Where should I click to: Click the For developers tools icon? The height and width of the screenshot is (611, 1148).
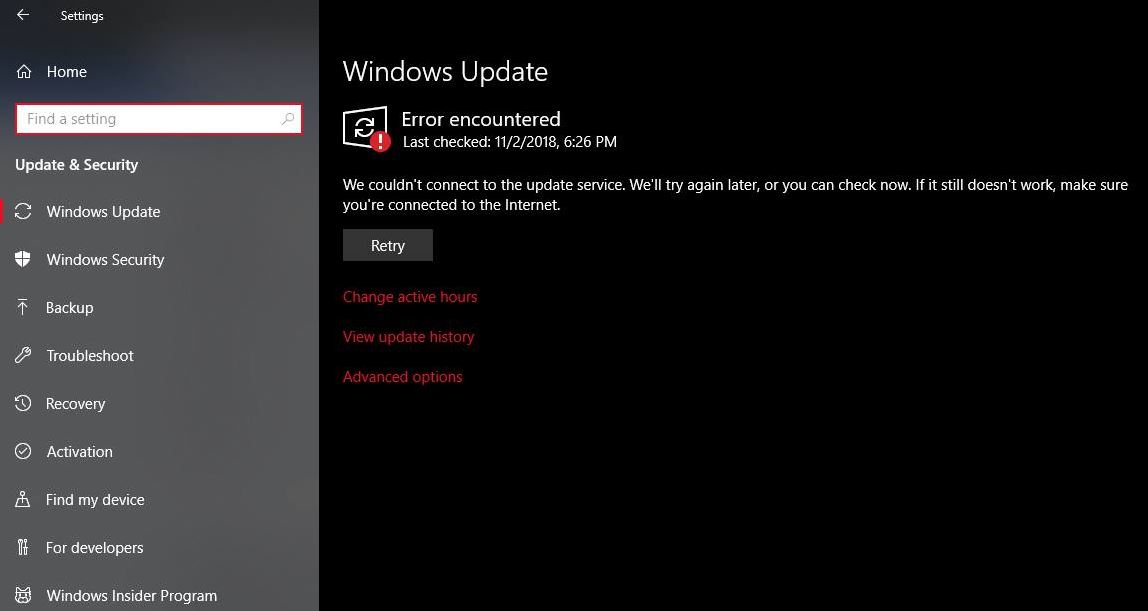pos(23,547)
